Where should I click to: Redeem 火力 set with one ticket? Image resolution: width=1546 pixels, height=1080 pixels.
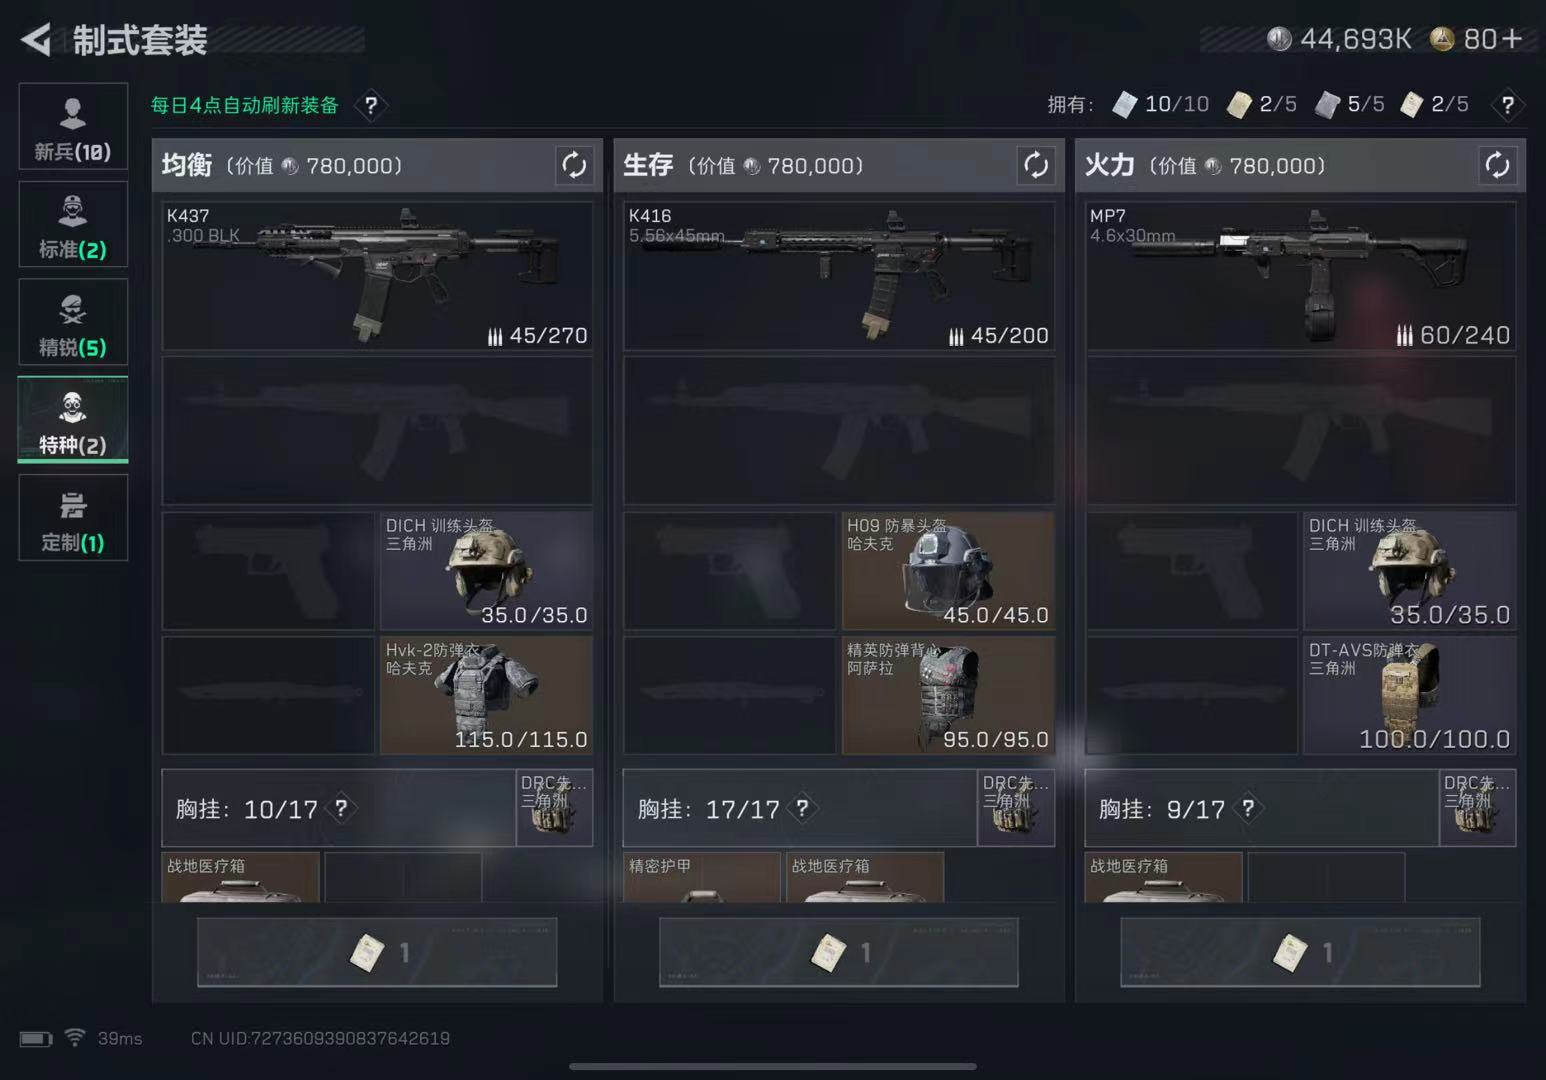click(x=1300, y=952)
